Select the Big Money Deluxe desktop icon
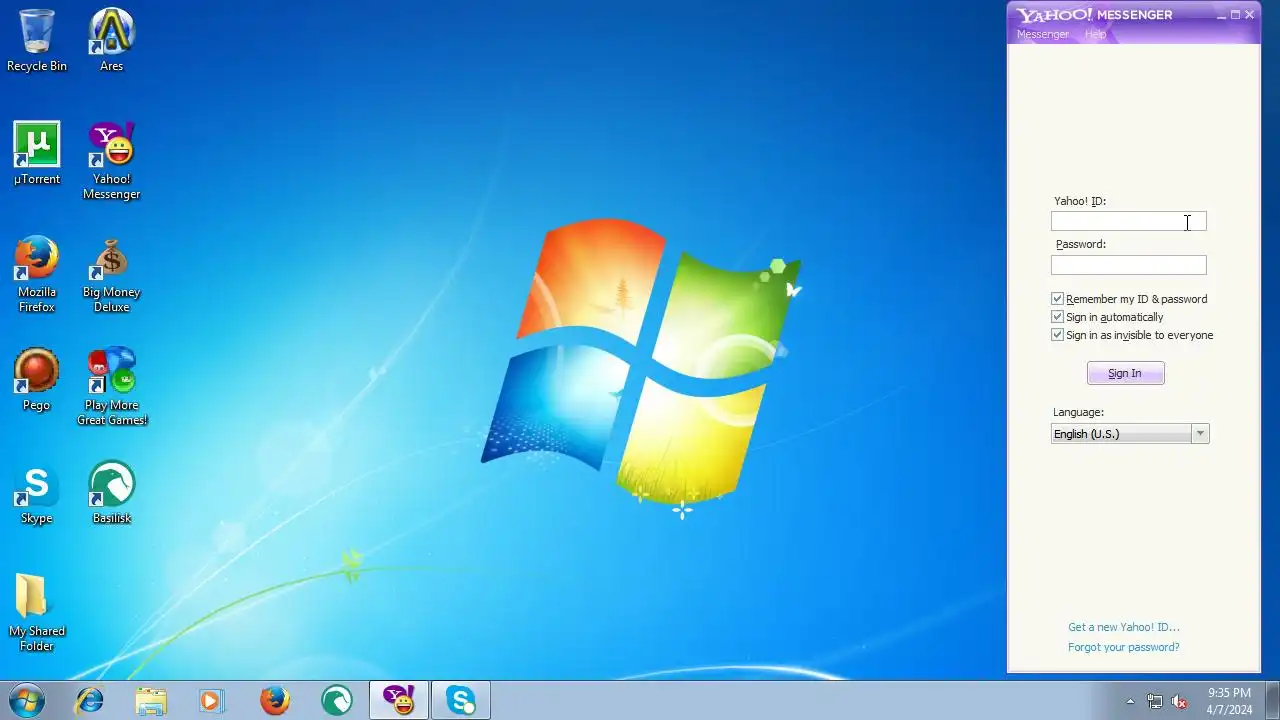The width and height of the screenshot is (1280, 720). (x=111, y=273)
